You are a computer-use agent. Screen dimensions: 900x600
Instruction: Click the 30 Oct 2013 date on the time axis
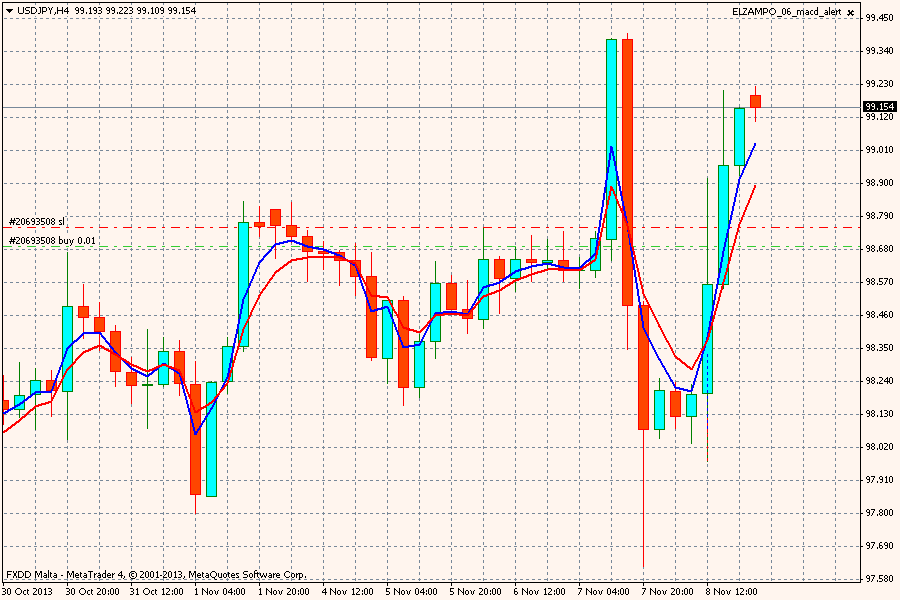(27, 591)
